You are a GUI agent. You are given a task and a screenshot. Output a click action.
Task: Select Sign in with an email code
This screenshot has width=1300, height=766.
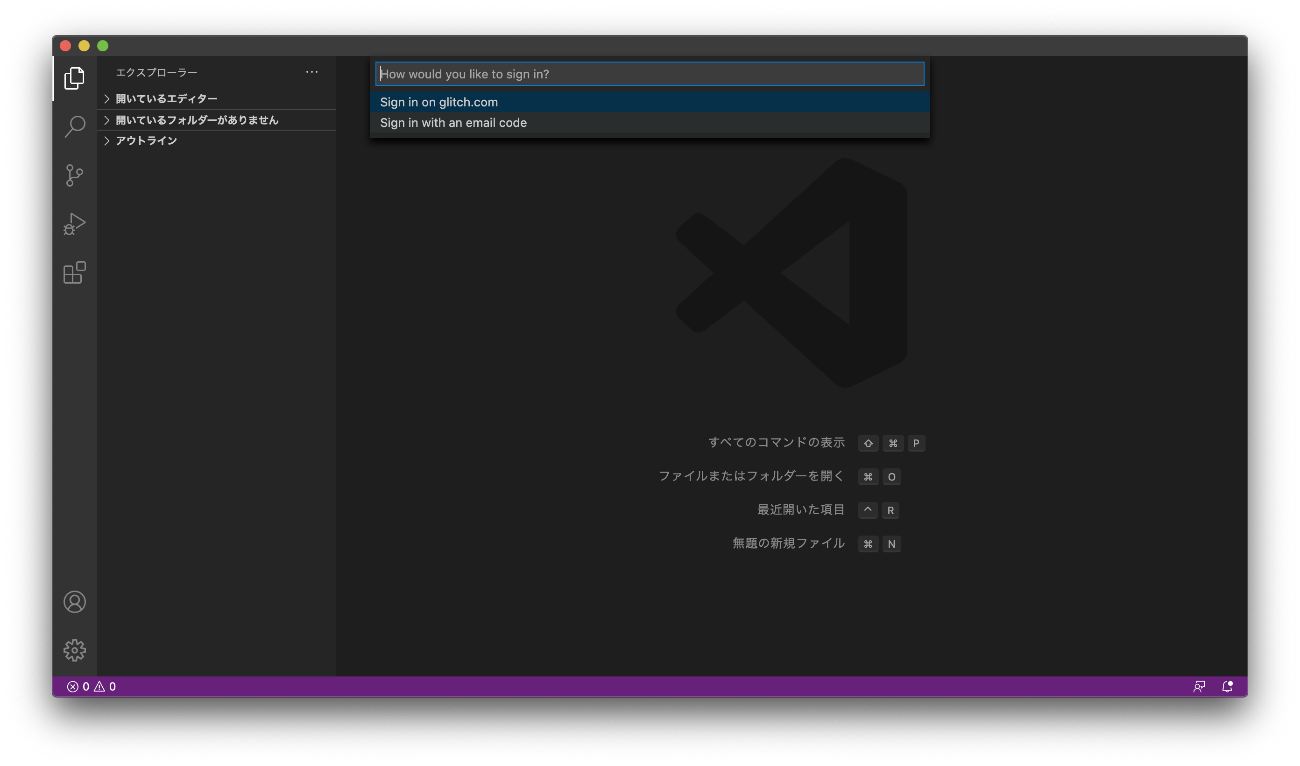click(650, 123)
